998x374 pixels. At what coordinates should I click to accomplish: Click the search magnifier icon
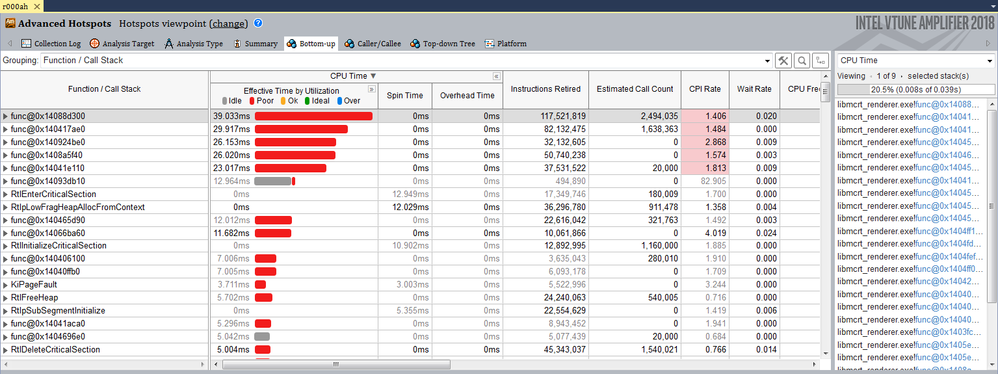click(x=803, y=60)
